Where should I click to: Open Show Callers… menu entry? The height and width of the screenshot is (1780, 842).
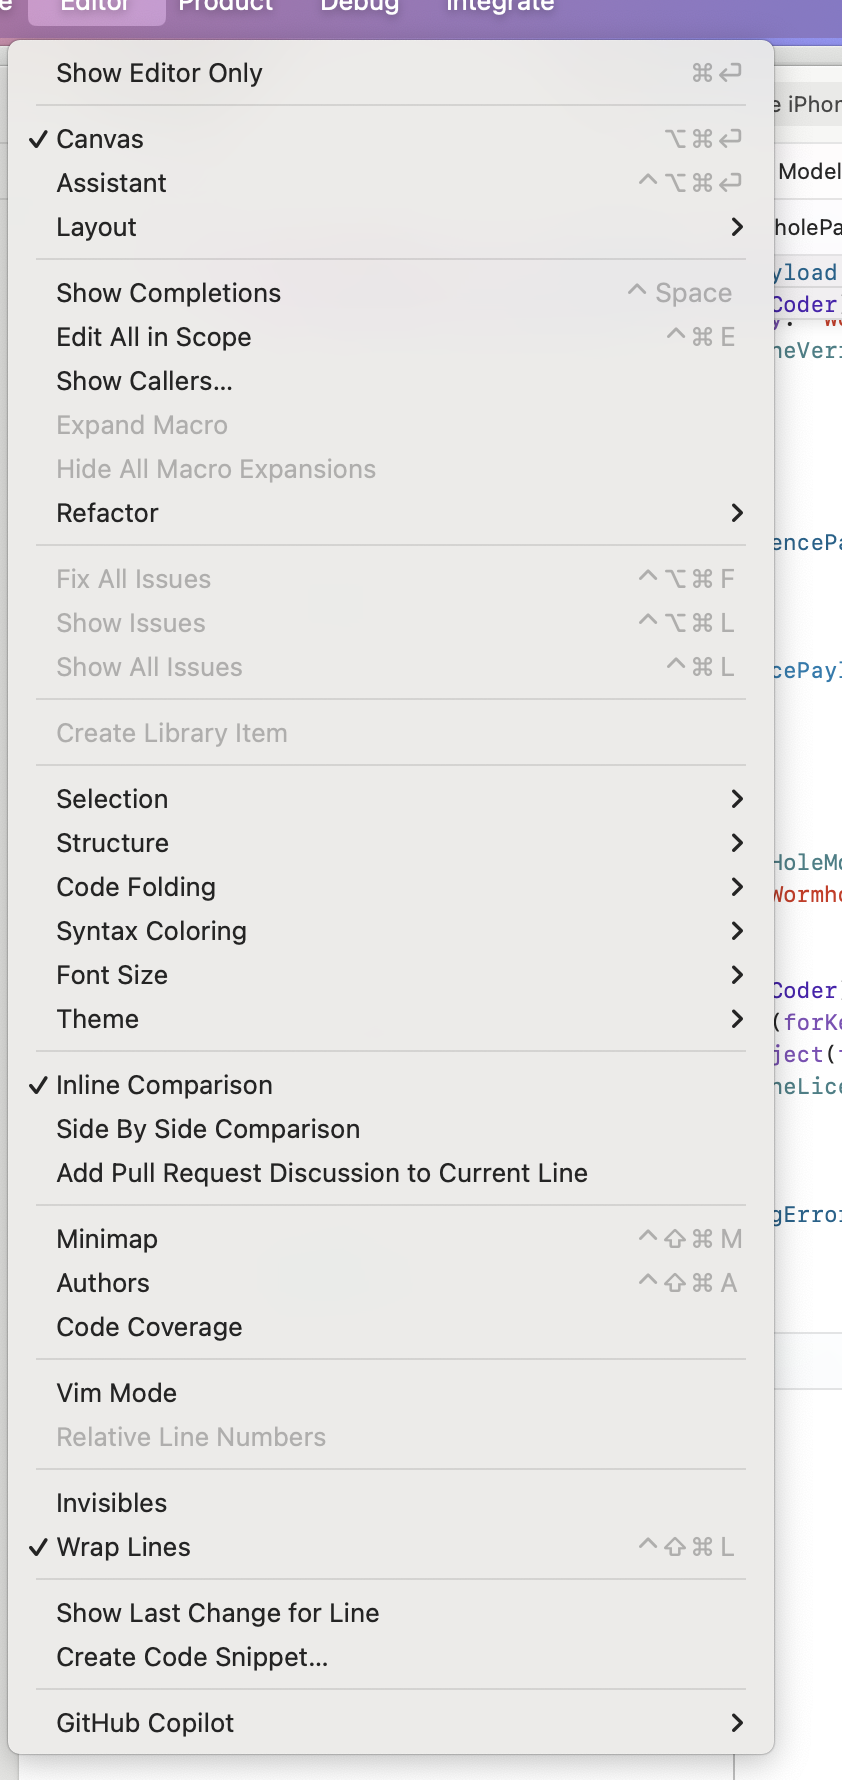[144, 381]
